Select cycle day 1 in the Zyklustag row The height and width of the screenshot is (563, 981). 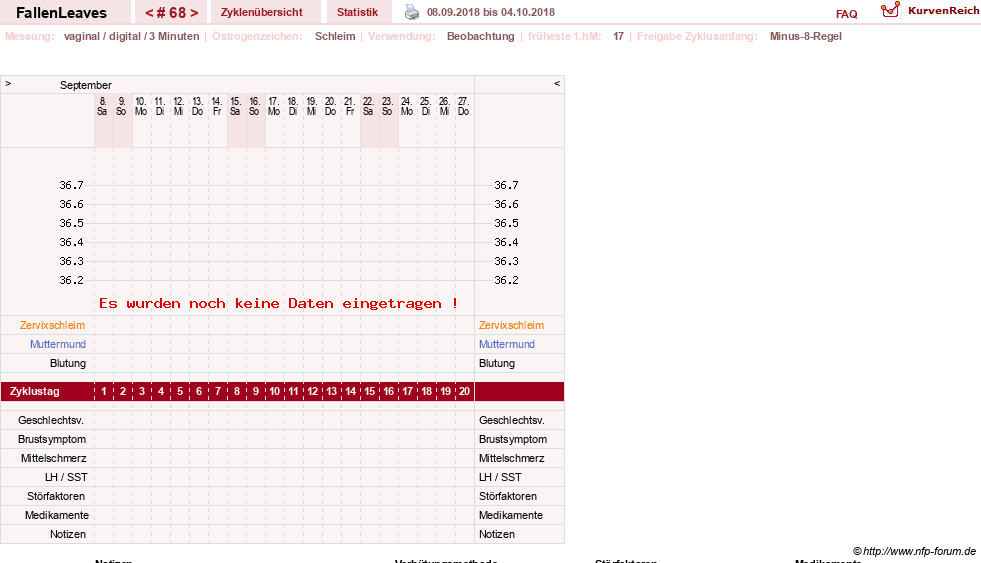pos(104,391)
